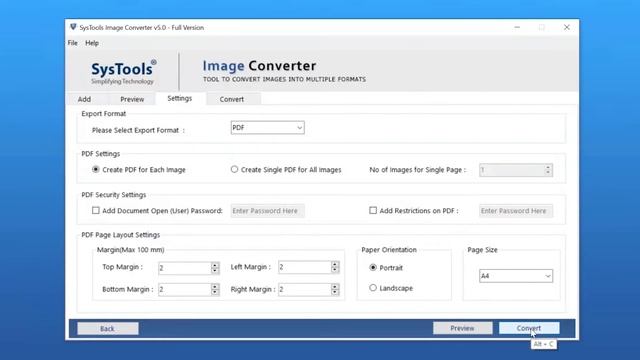Open the Export Format dropdown showing PDF
This screenshot has width=640, height=360.
[x=267, y=128]
